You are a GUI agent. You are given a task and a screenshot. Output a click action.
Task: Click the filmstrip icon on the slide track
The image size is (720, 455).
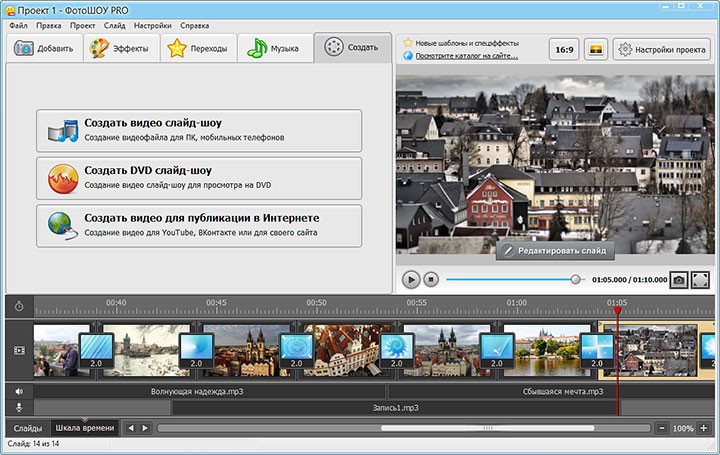pos(18,350)
